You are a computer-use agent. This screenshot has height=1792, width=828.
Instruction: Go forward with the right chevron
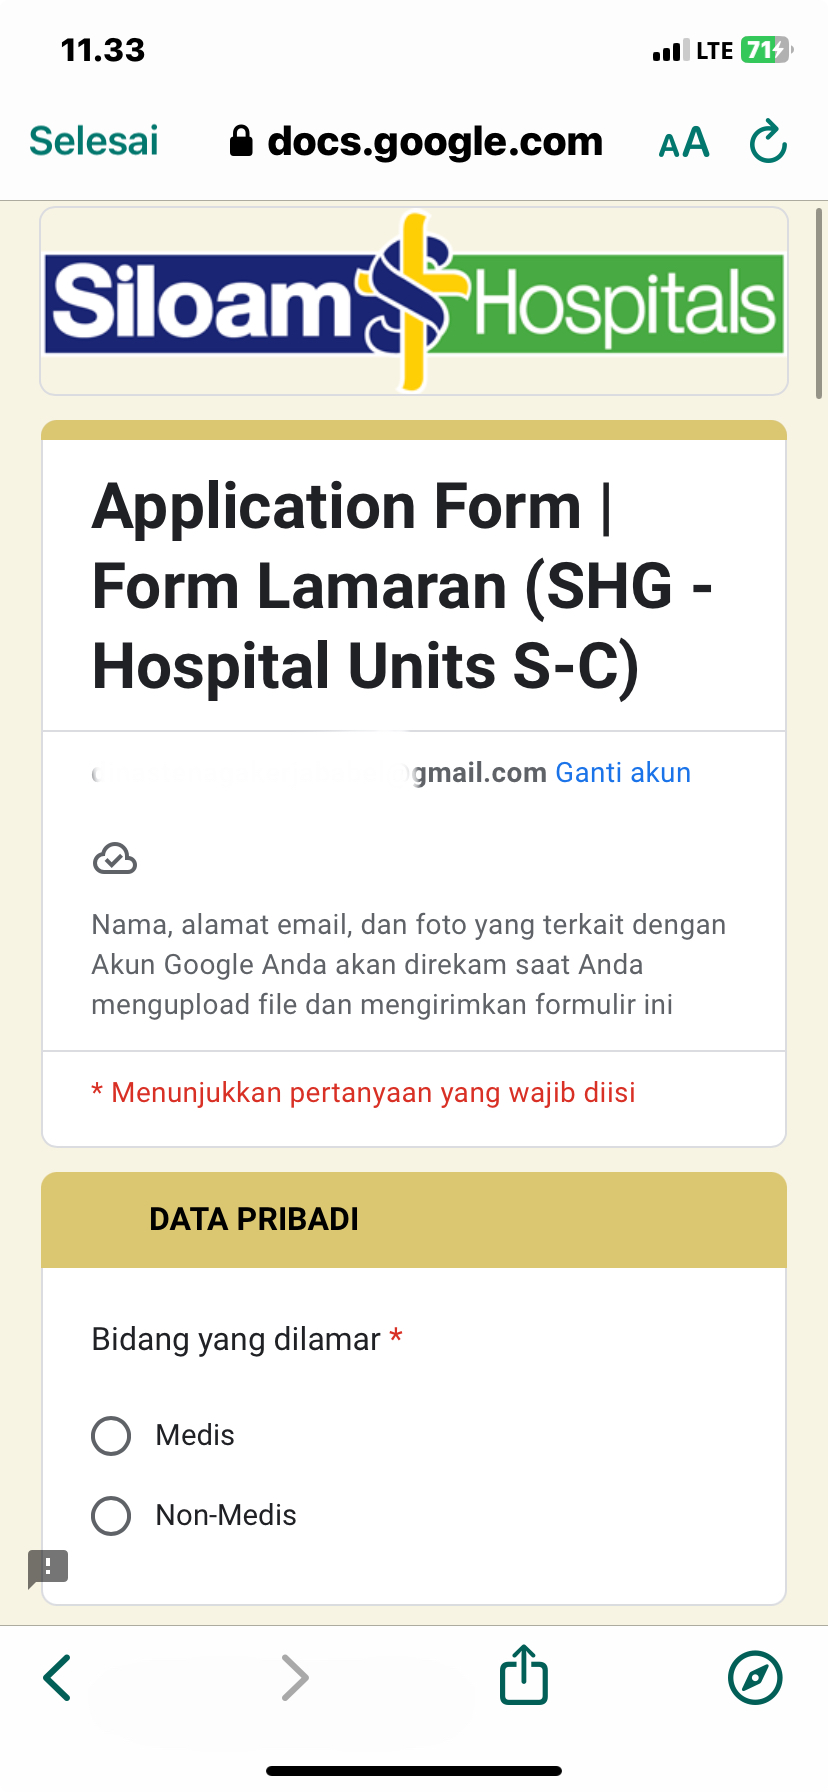click(x=295, y=1677)
